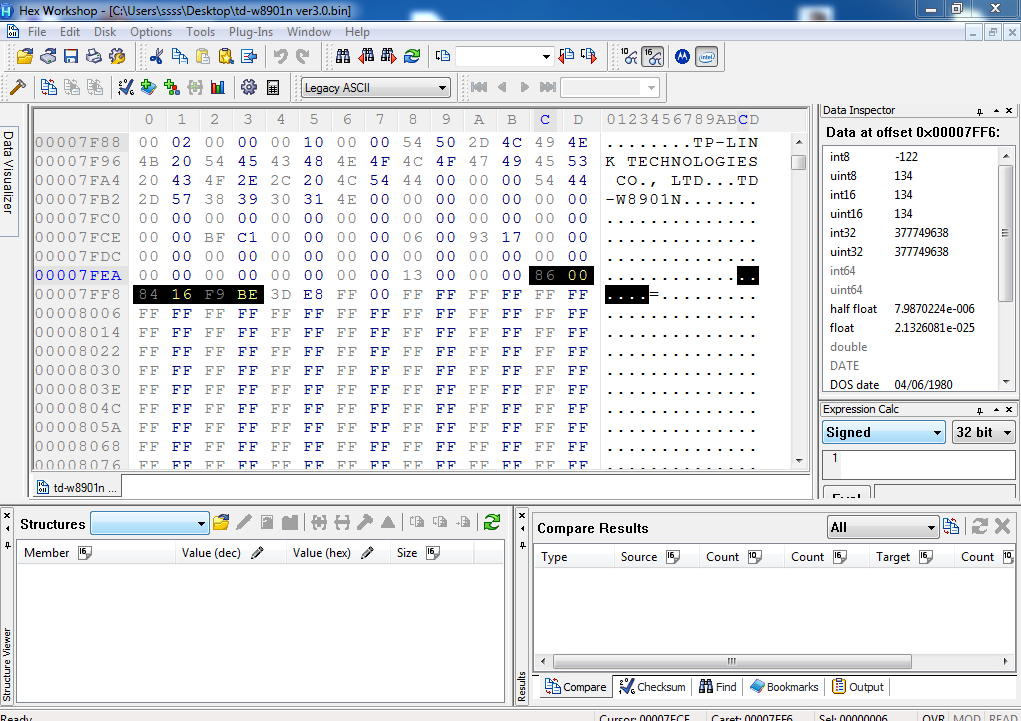1021x721 pixels.
Task: Sort by the Type column in Compare Results
Action: [x=574, y=557]
